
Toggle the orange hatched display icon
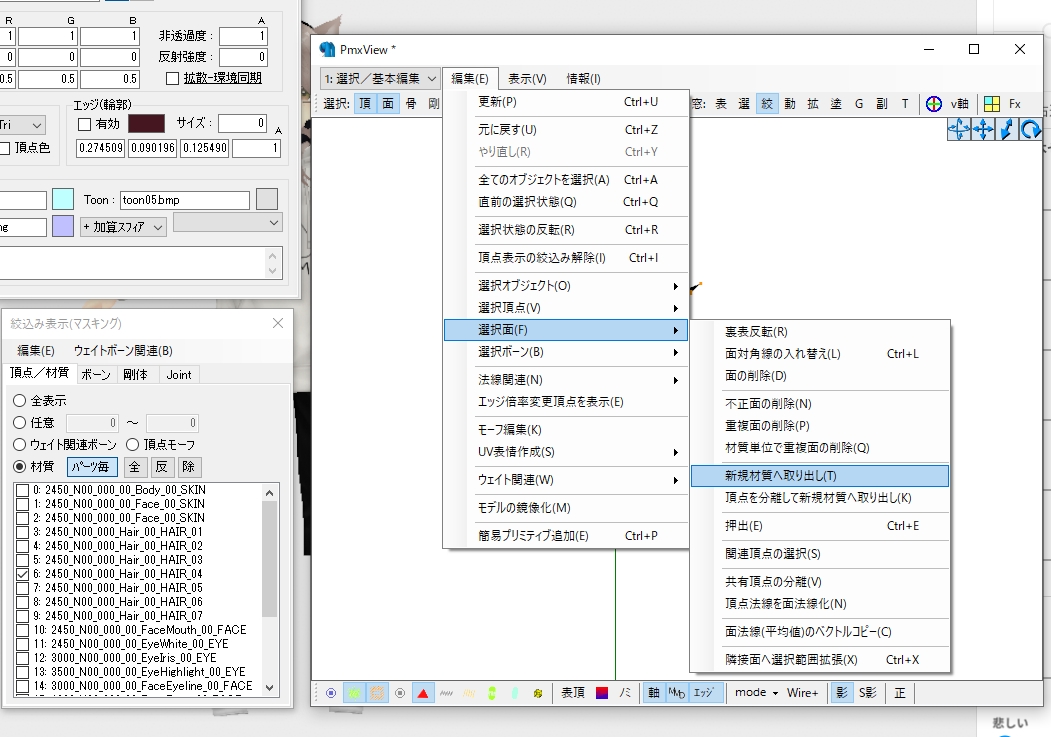pyautogui.click(x=377, y=693)
